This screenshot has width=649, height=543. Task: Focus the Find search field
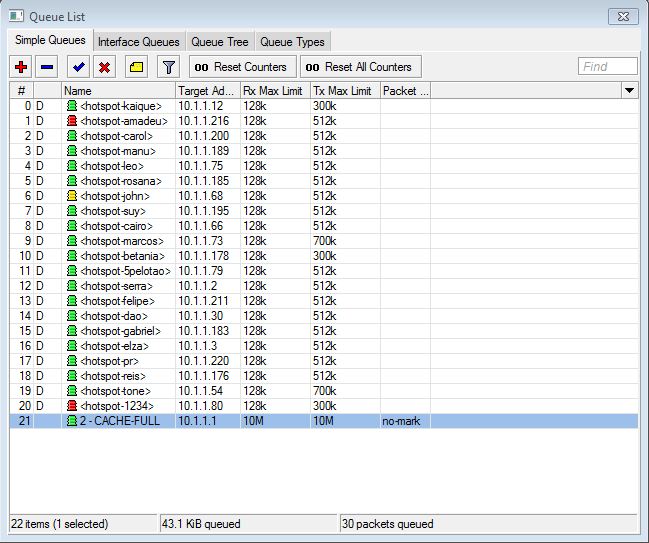pyautogui.click(x=607, y=66)
